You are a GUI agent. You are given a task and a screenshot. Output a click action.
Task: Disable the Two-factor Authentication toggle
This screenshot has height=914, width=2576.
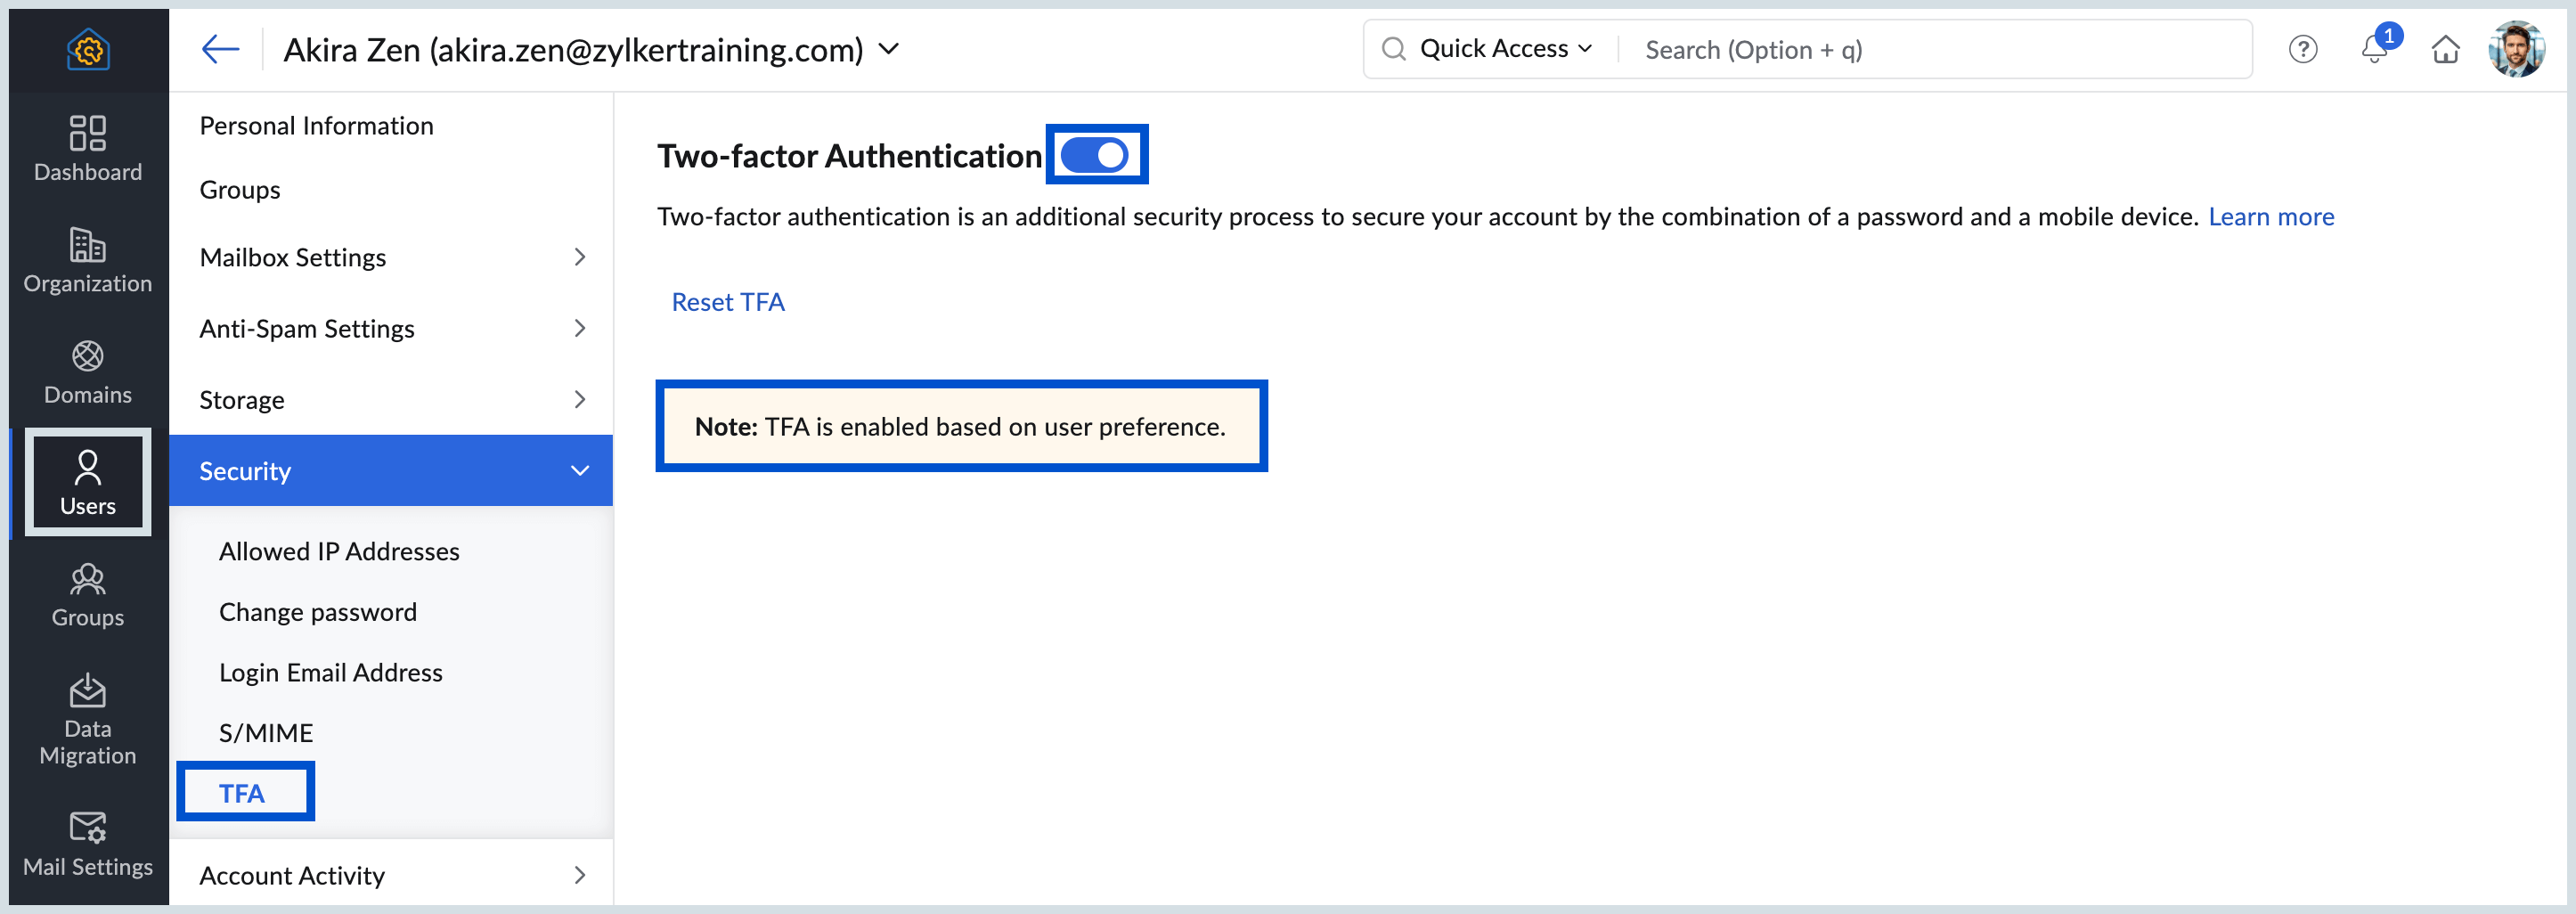pos(1095,155)
